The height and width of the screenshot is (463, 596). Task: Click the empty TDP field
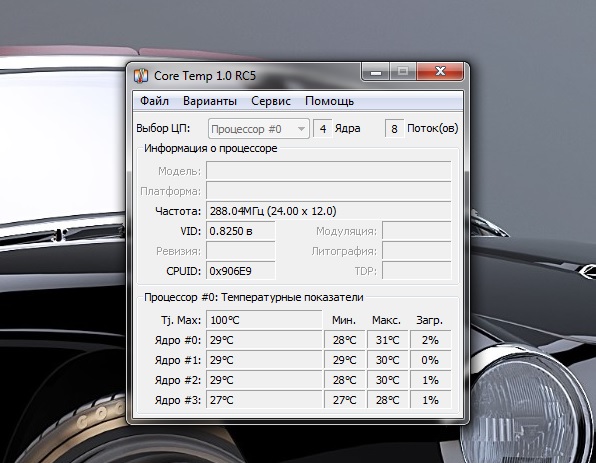coord(417,271)
